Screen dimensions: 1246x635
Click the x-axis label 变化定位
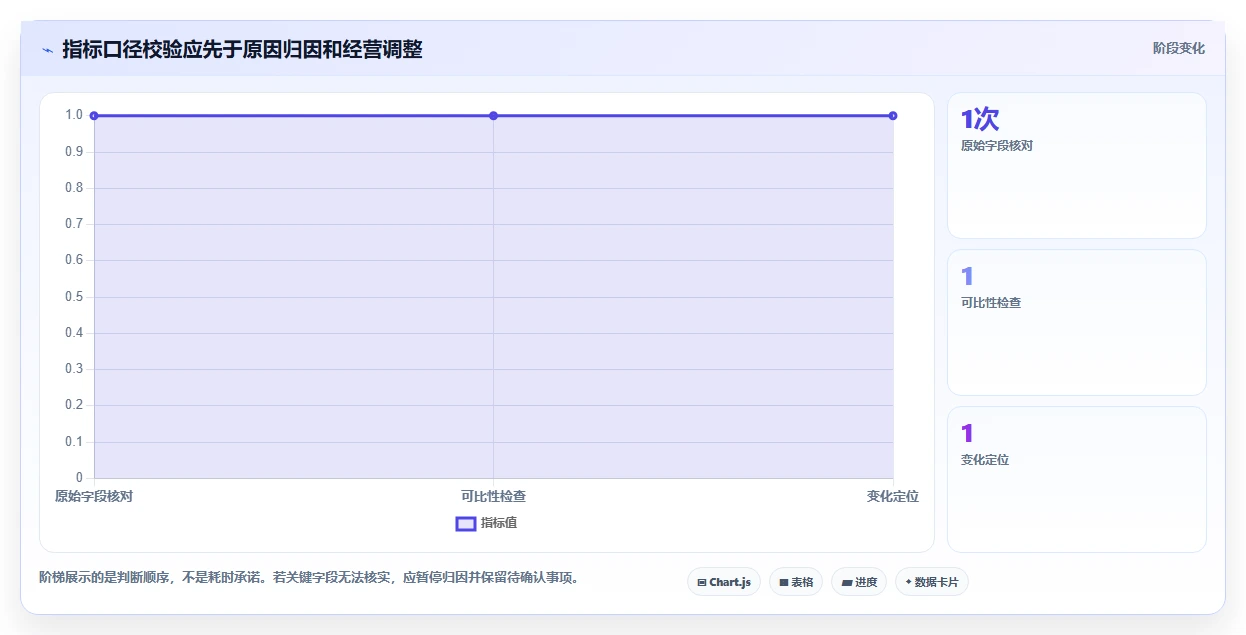click(893, 496)
